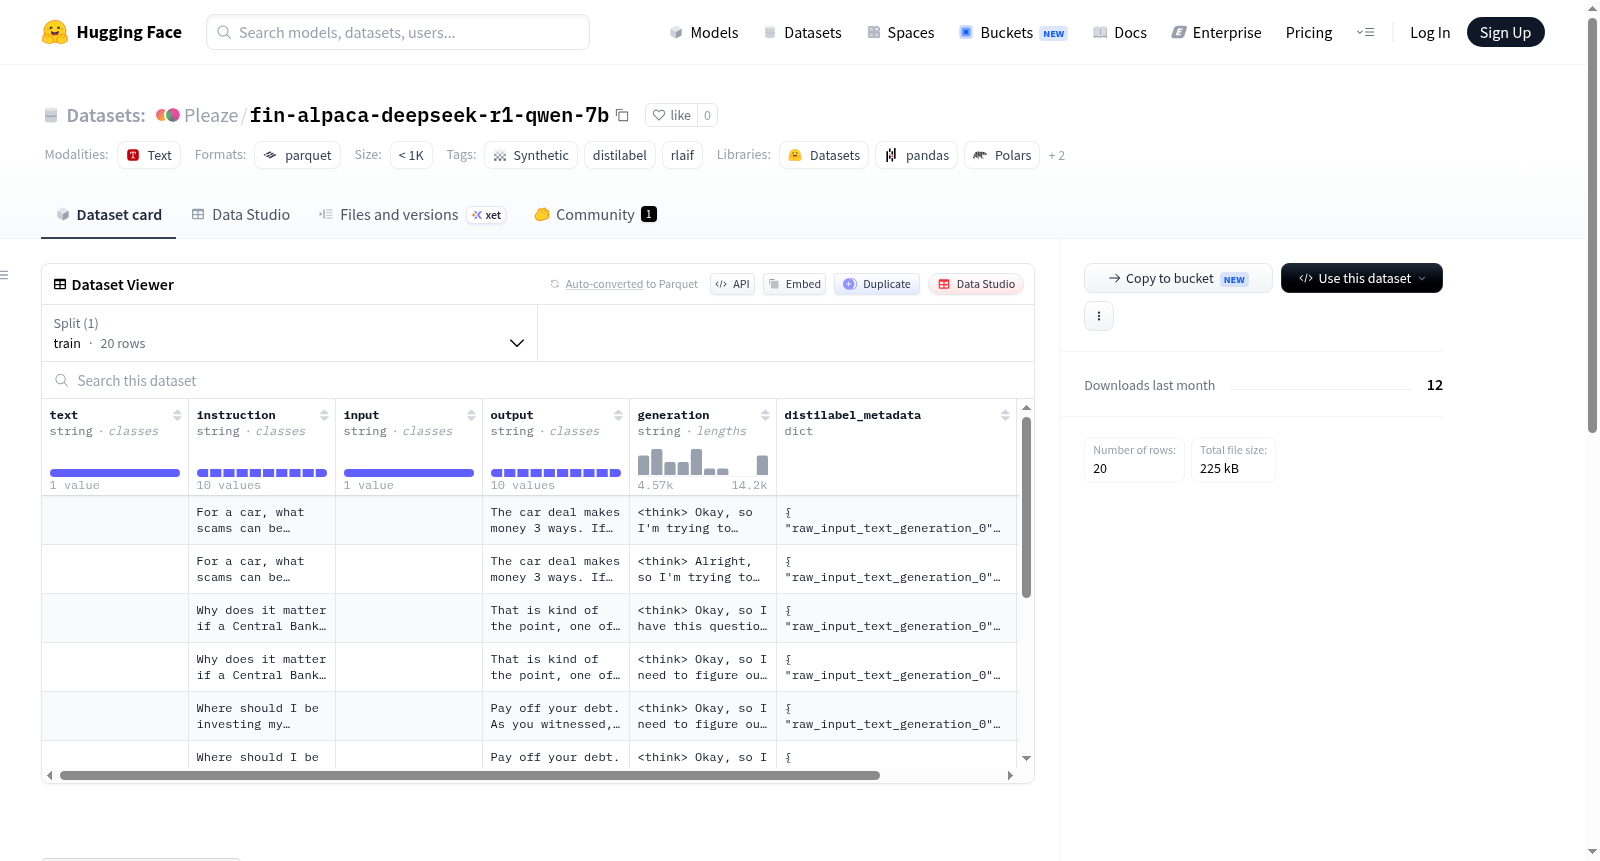Click the table arrow scroll right
This screenshot has width=1600, height=861.
(x=1010, y=775)
